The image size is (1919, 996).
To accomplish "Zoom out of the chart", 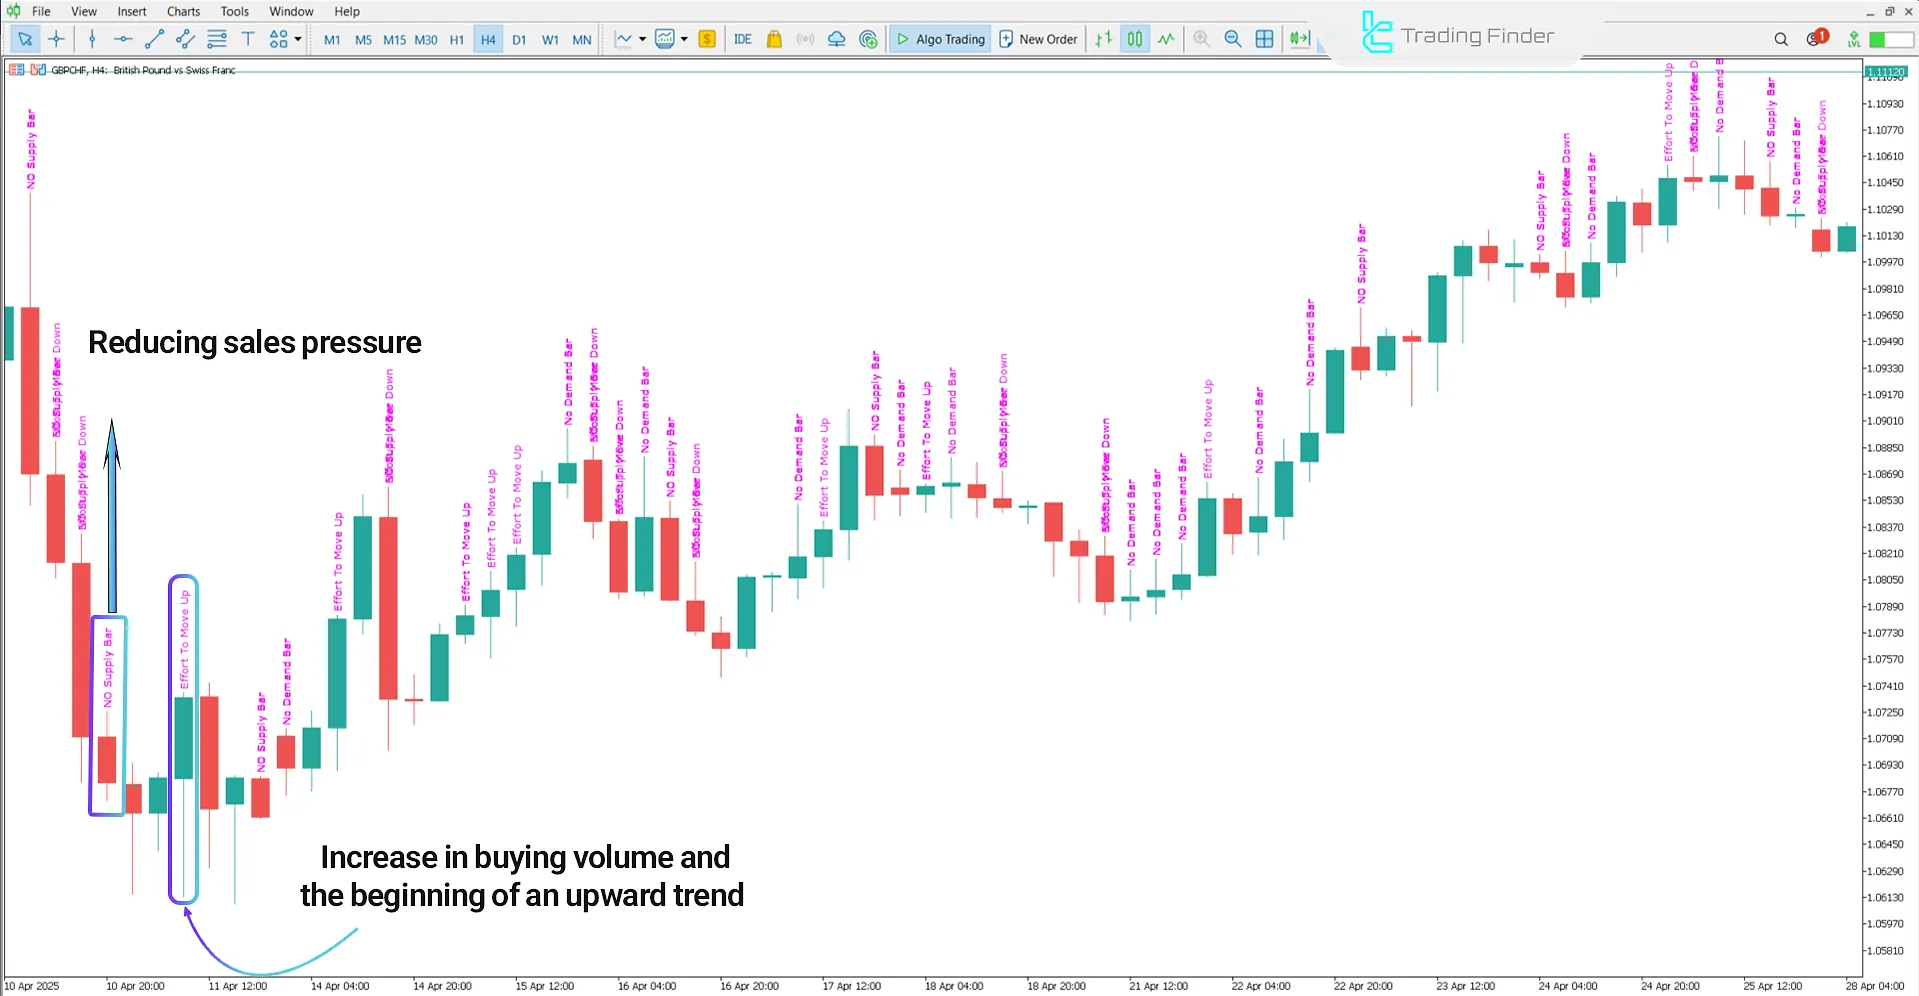I will pyautogui.click(x=1233, y=39).
